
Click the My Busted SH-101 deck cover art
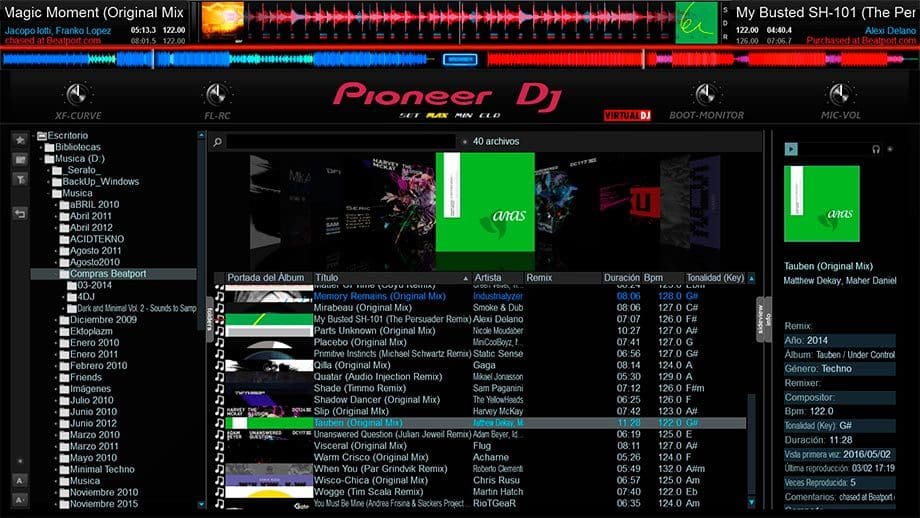click(696, 22)
